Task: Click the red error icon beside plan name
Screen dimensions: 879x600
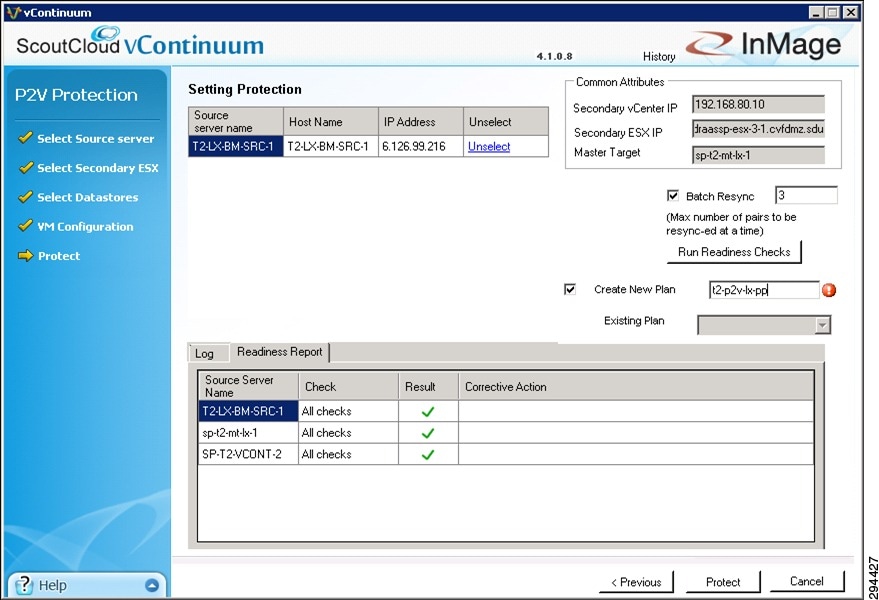Action: point(829,290)
